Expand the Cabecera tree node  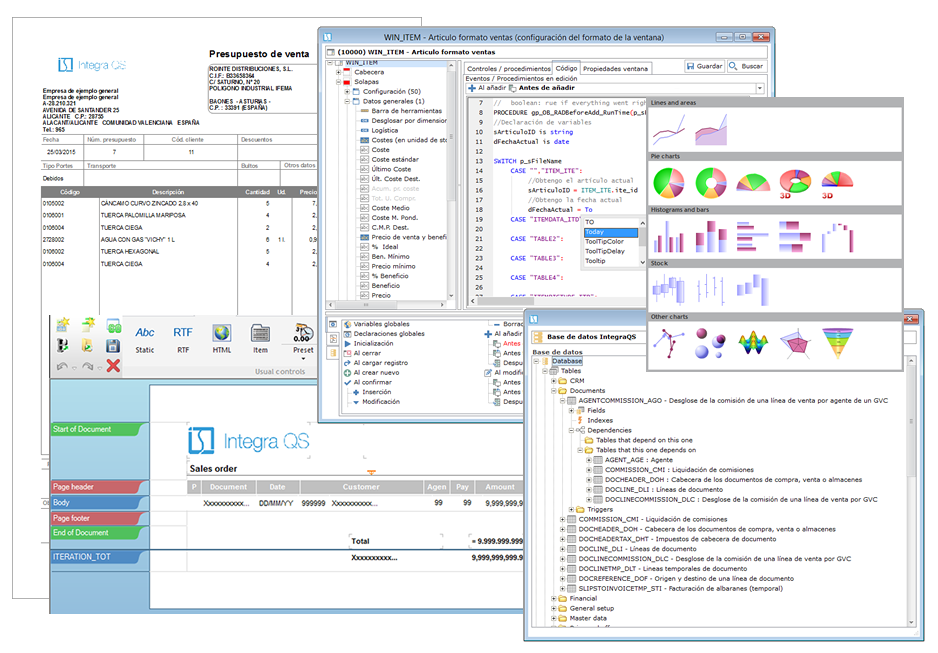[339, 72]
